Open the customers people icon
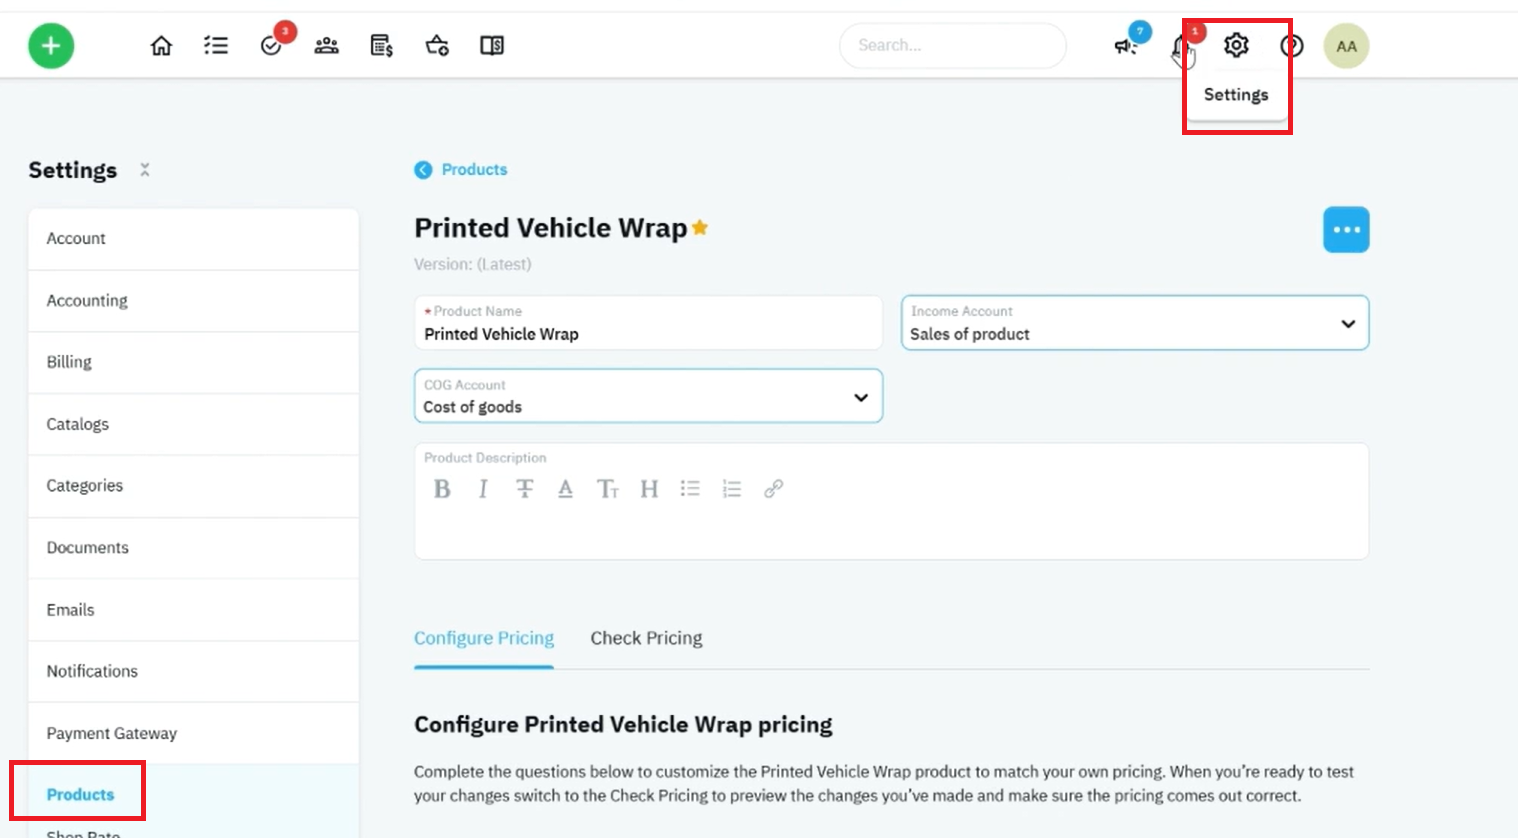This screenshot has height=838, width=1518. coord(326,46)
